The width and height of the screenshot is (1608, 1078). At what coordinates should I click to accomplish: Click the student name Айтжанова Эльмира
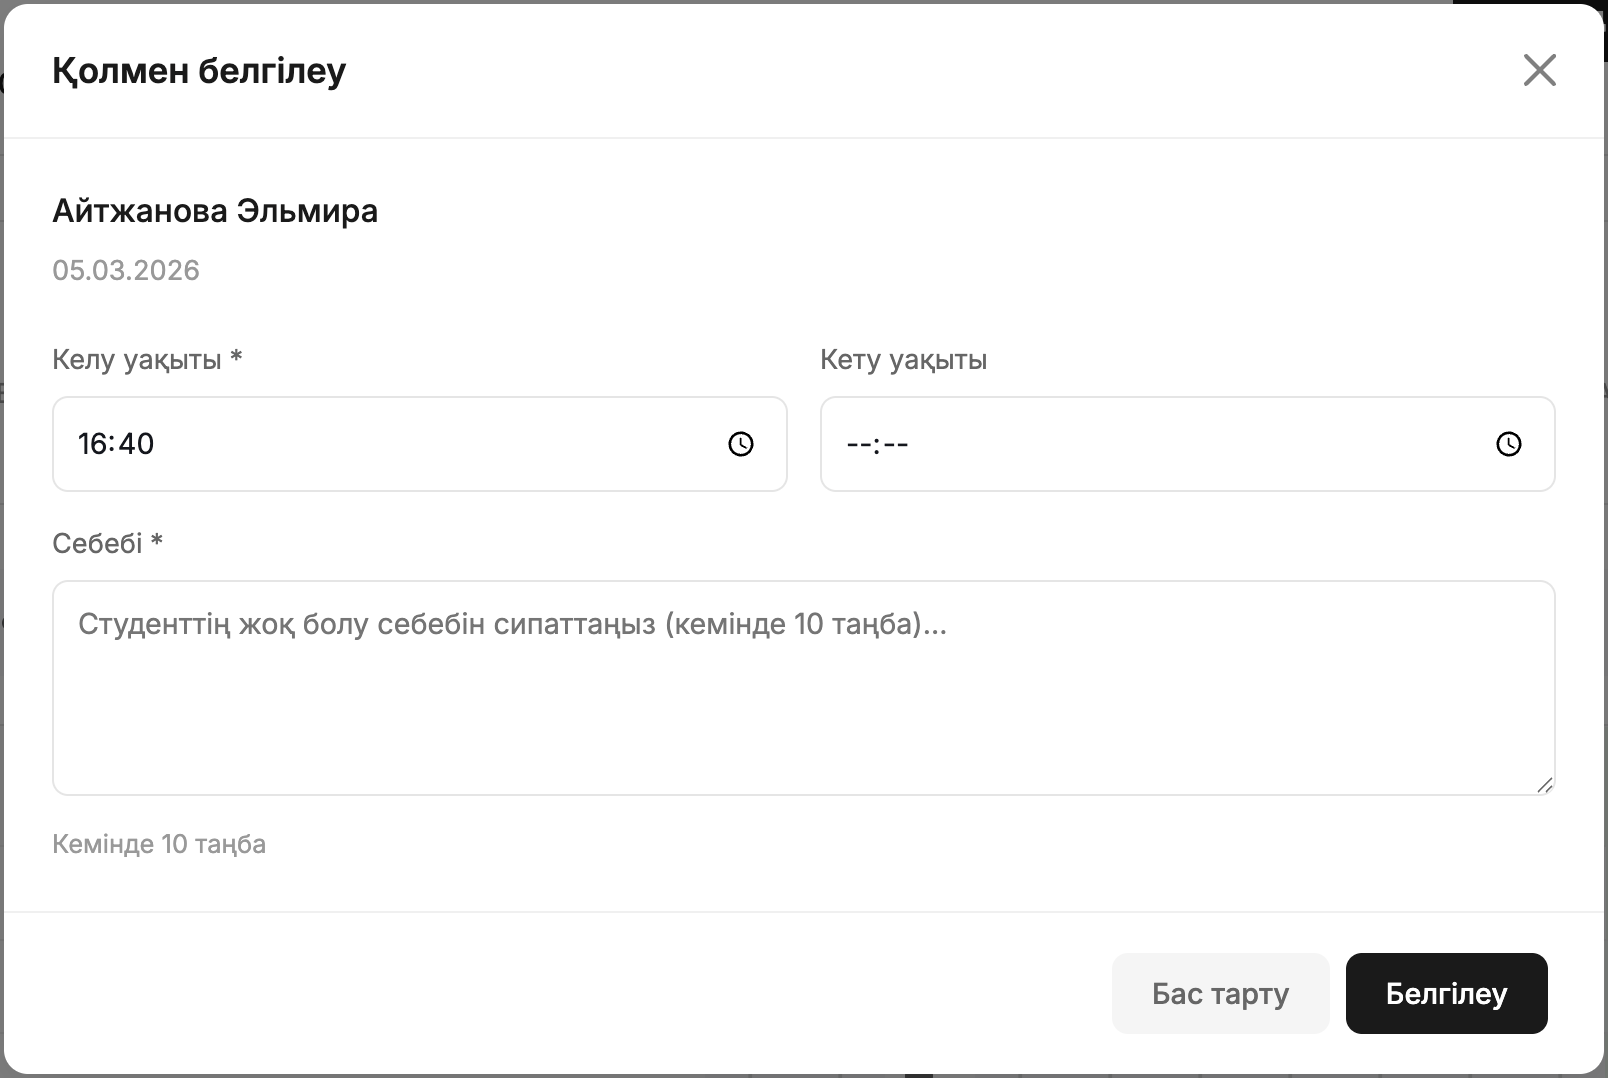pyautogui.click(x=215, y=211)
